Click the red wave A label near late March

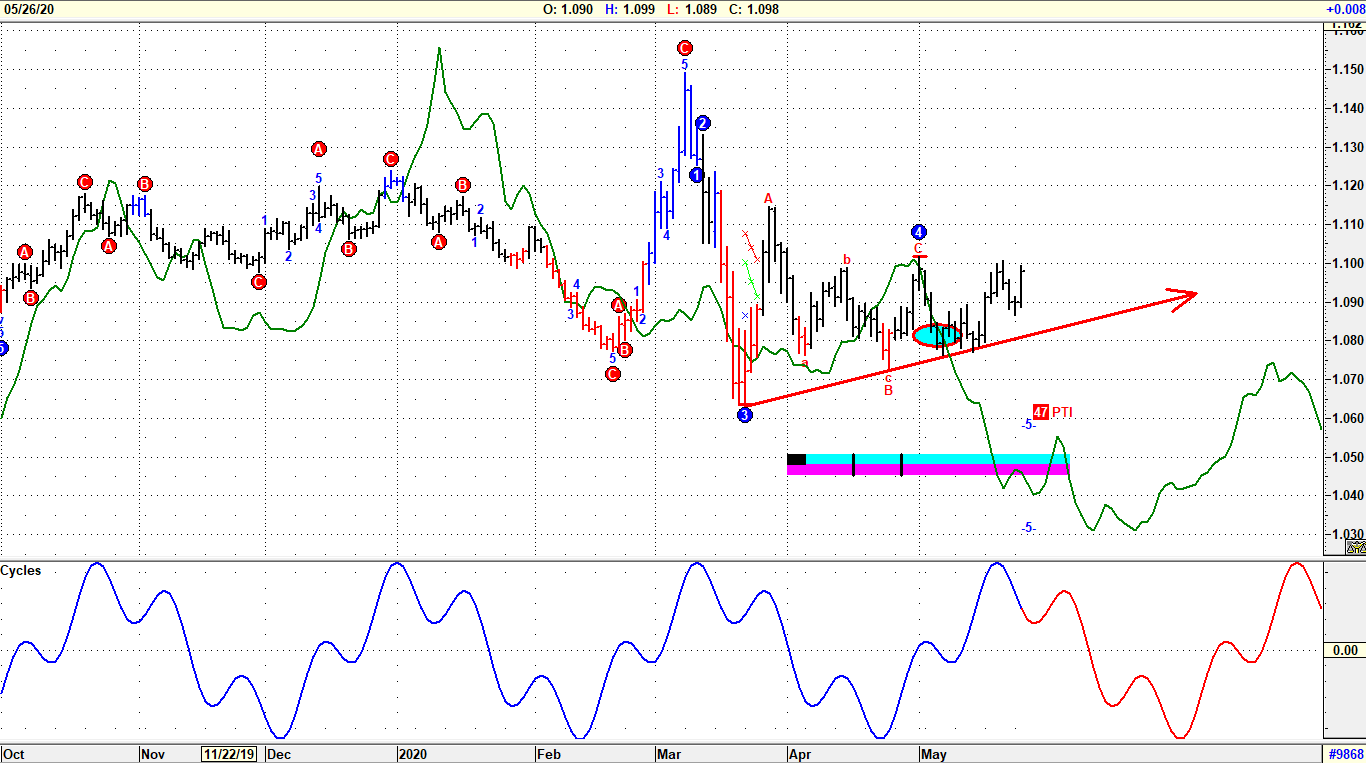[768, 198]
